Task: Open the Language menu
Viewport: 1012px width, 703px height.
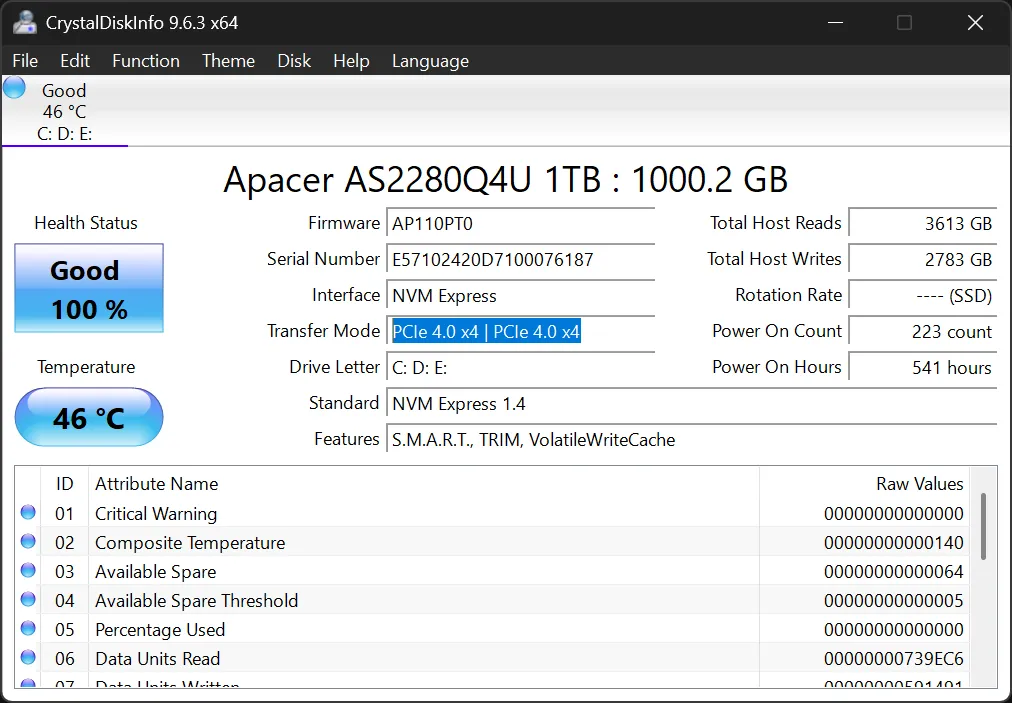Action: point(430,61)
